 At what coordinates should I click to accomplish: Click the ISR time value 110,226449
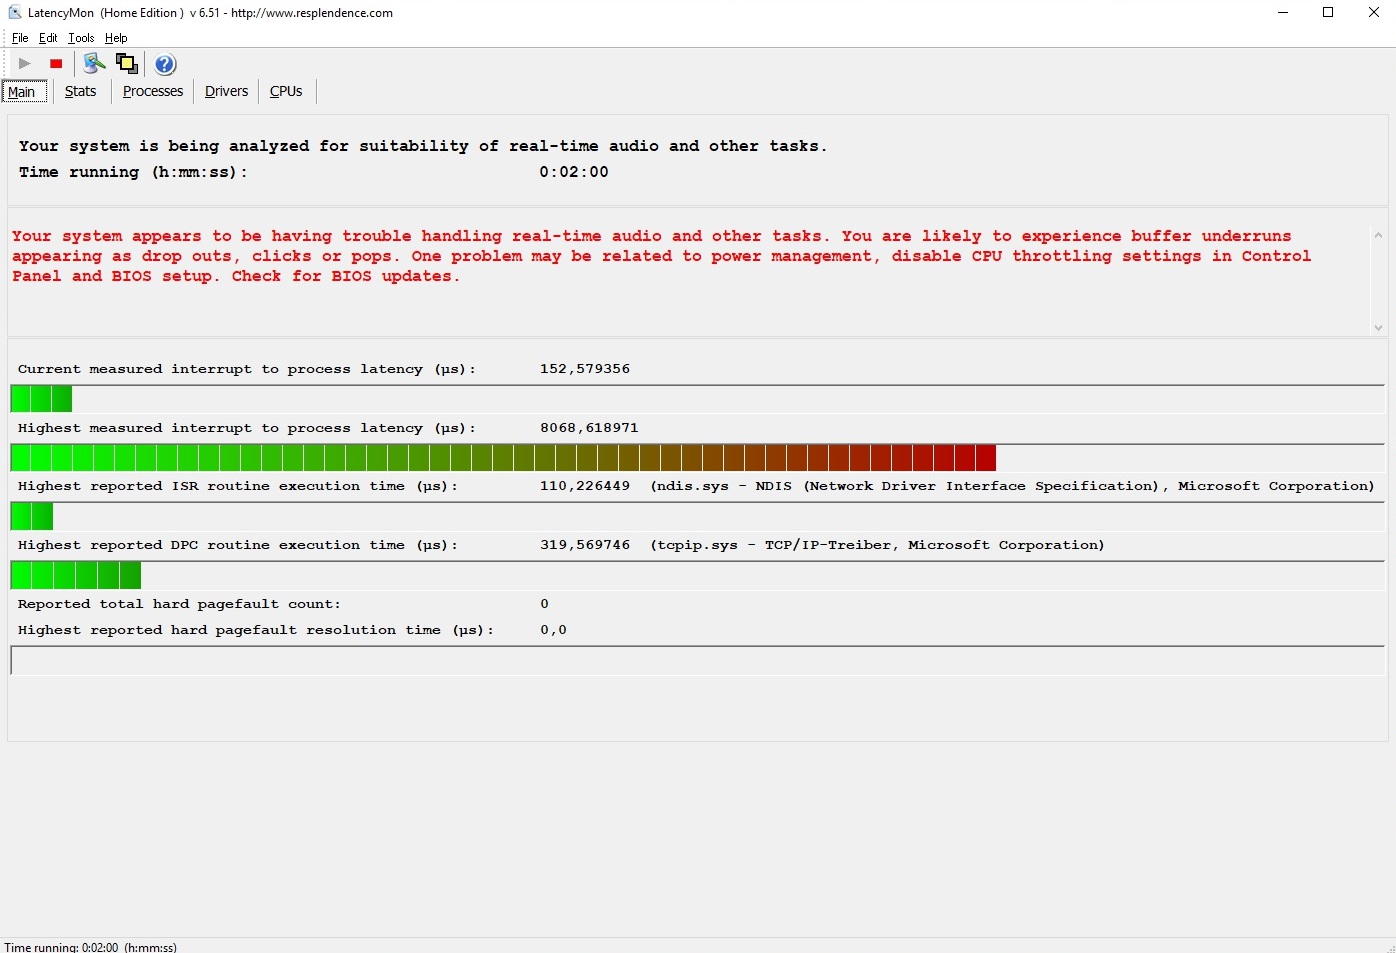[585, 486]
